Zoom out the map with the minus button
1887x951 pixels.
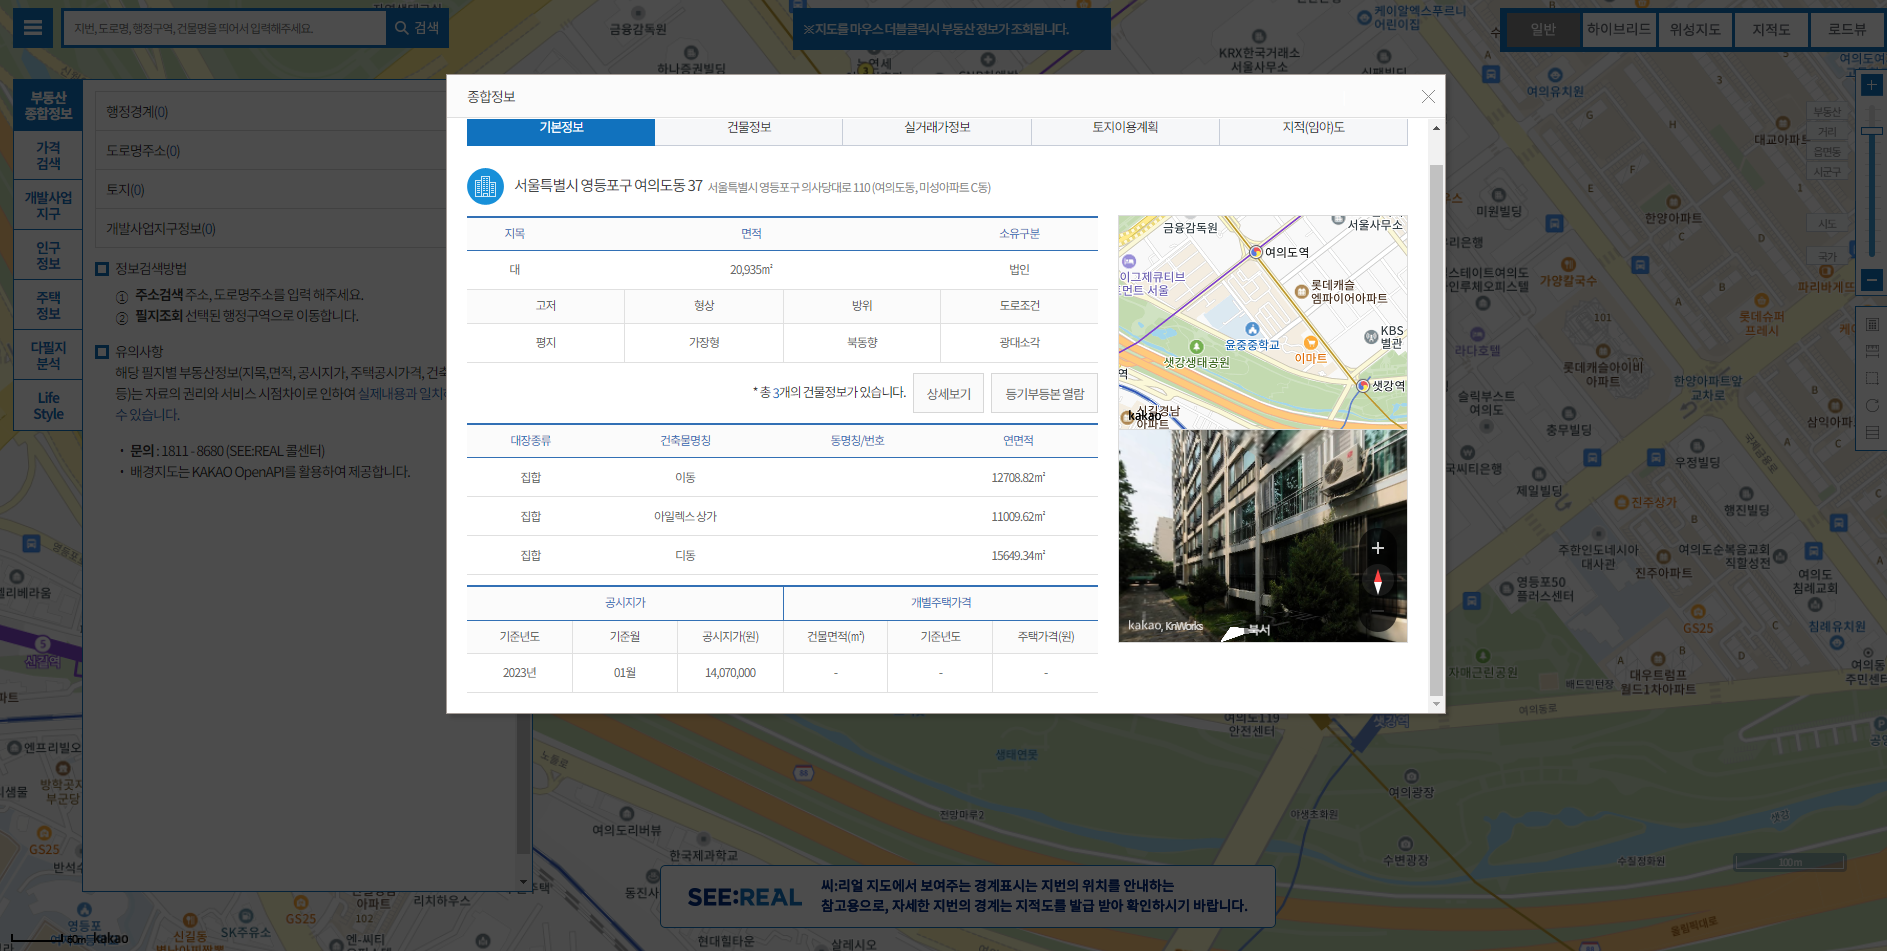[x=1872, y=280]
